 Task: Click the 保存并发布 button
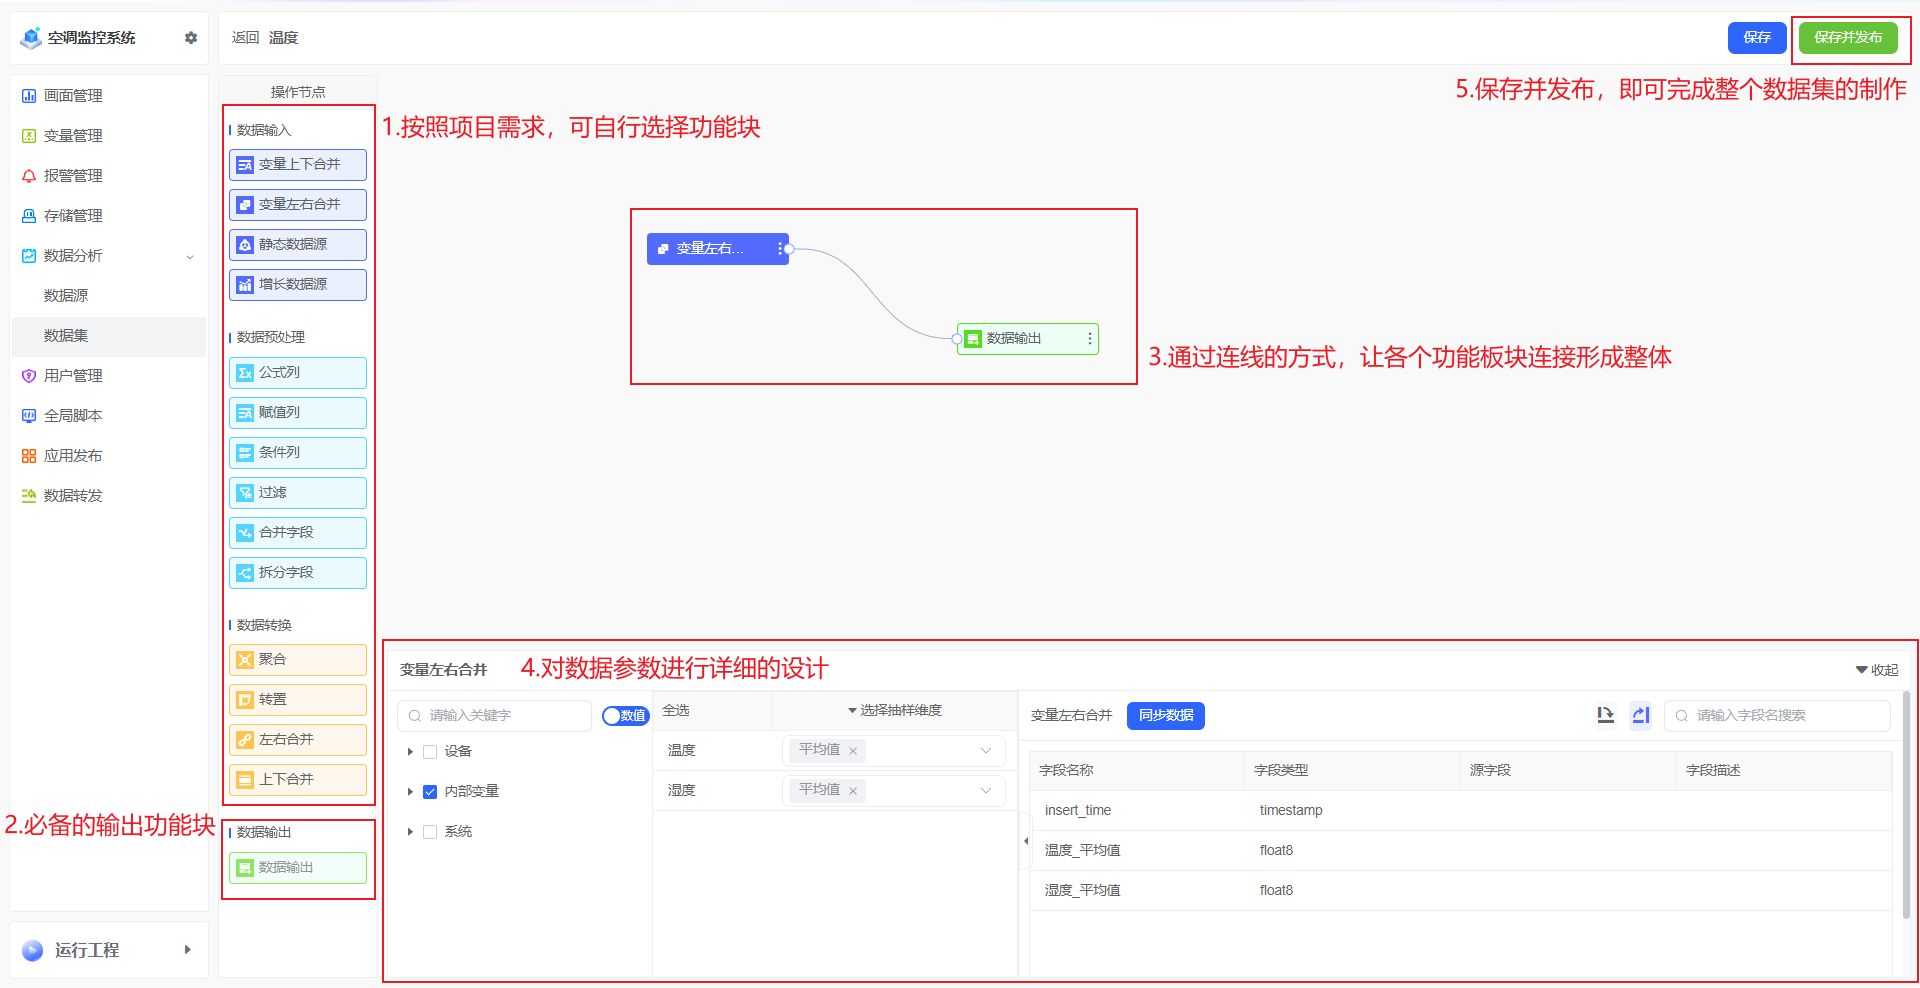[1848, 38]
